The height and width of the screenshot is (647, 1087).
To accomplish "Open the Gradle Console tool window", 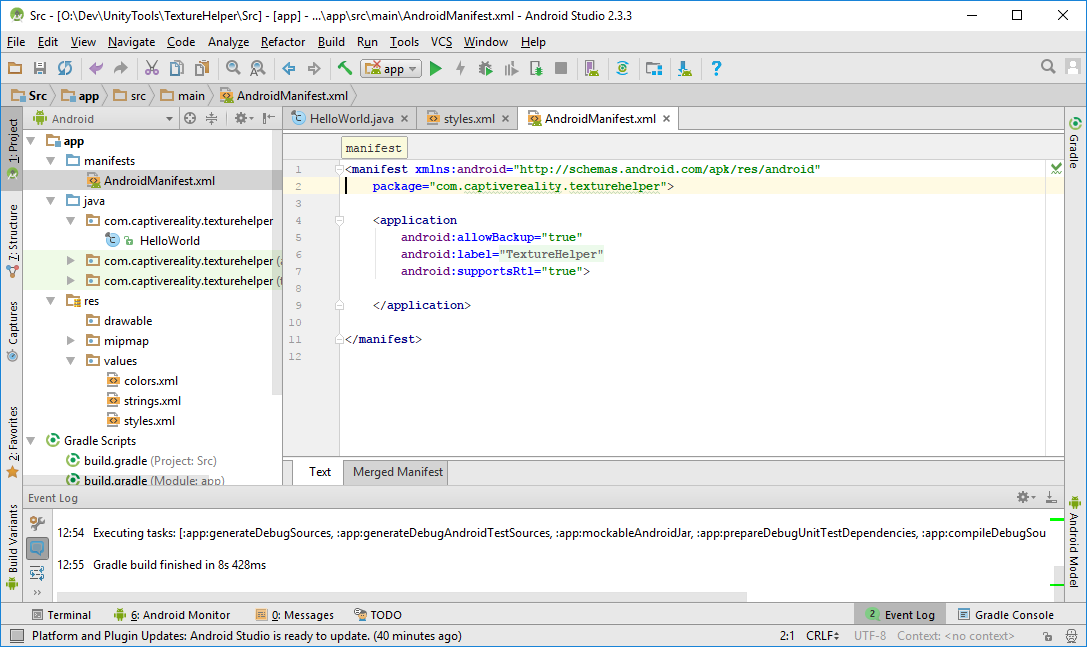I will [1006, 614].
